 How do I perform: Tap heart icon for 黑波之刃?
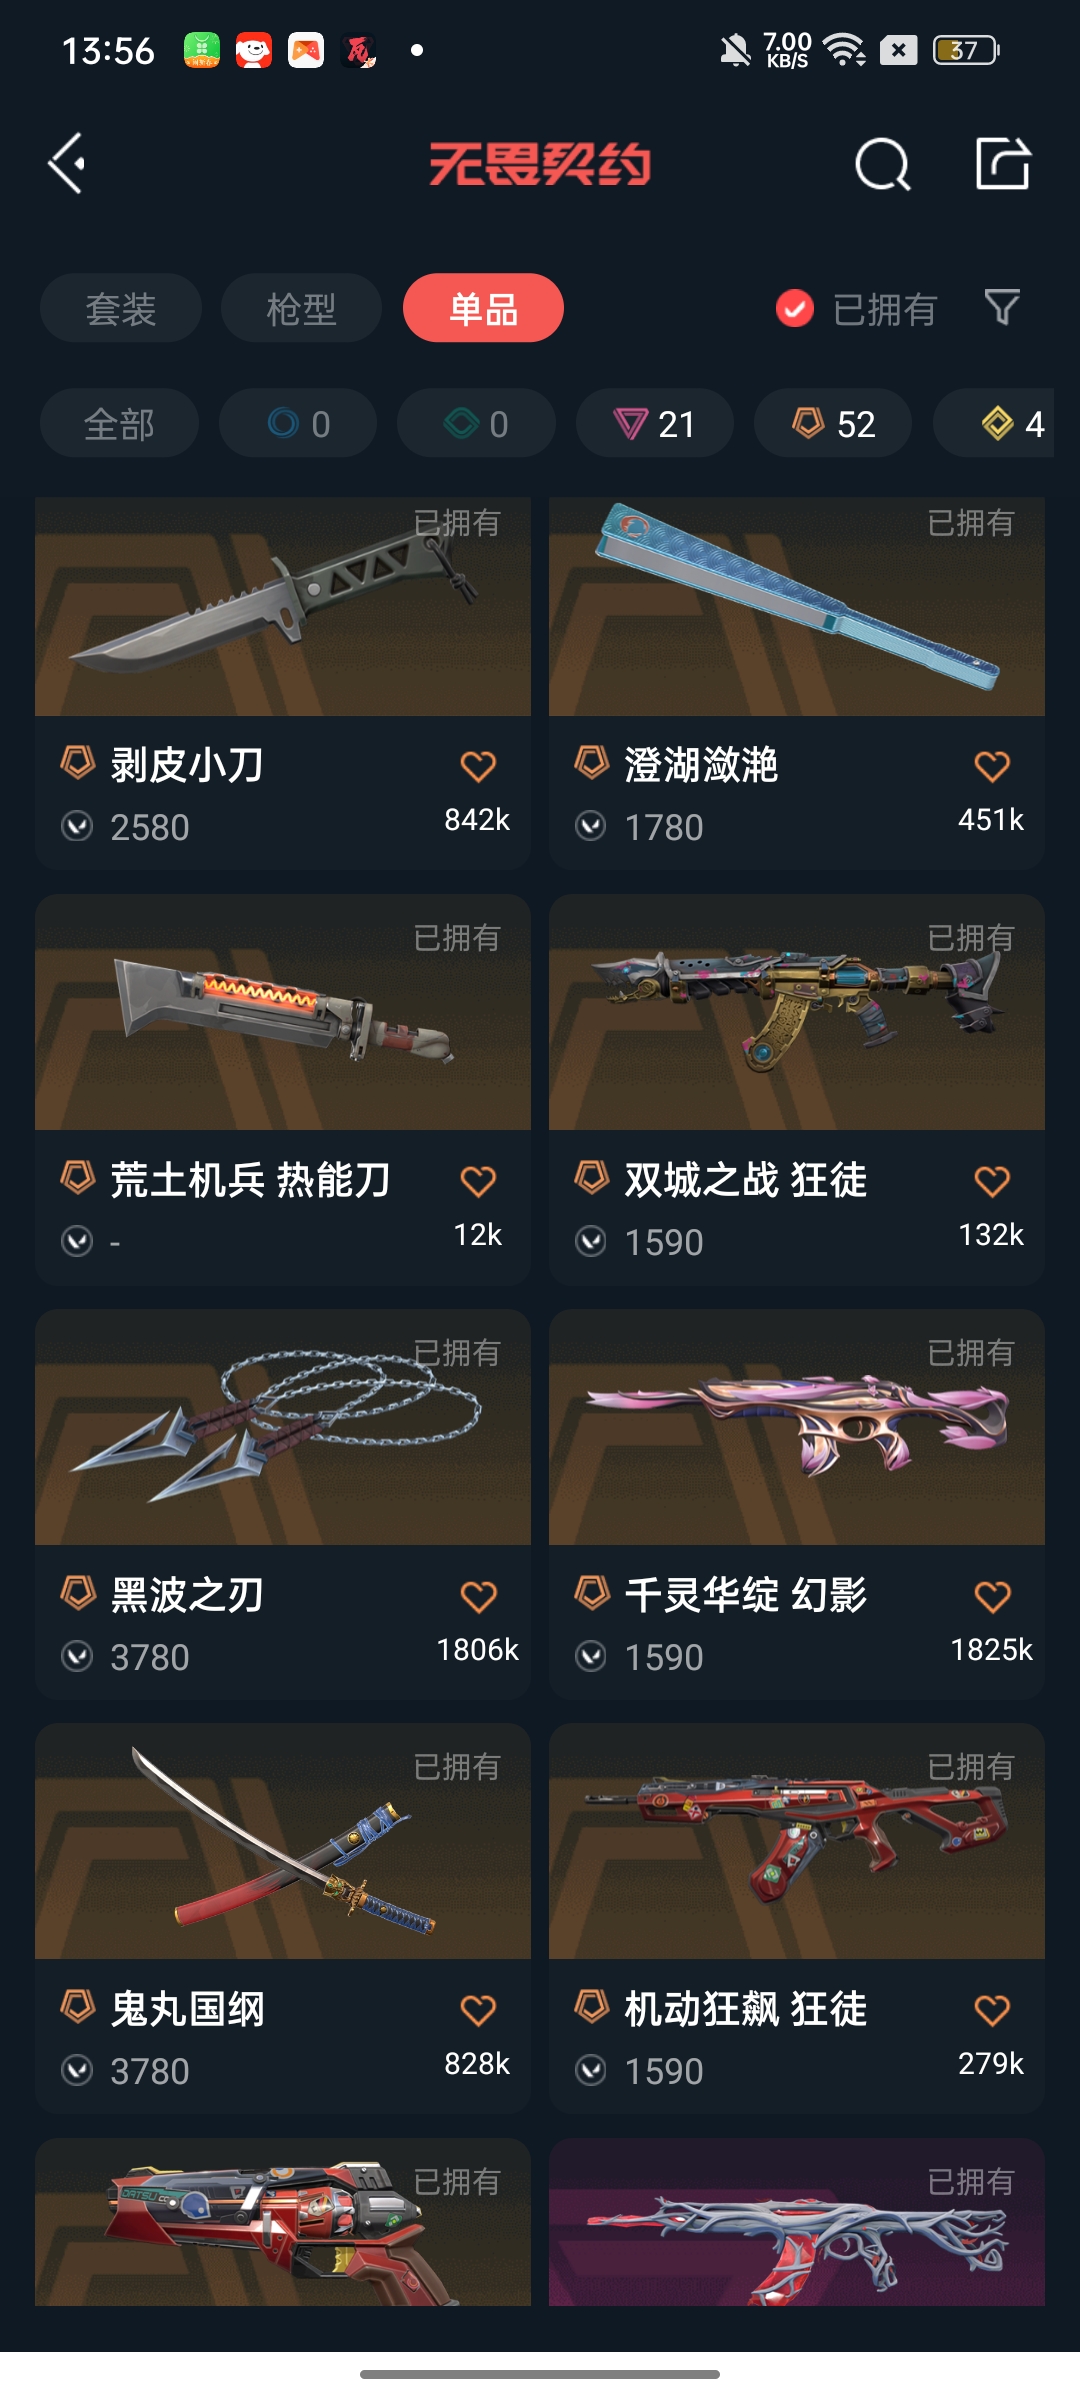[x=478, y=1597]
